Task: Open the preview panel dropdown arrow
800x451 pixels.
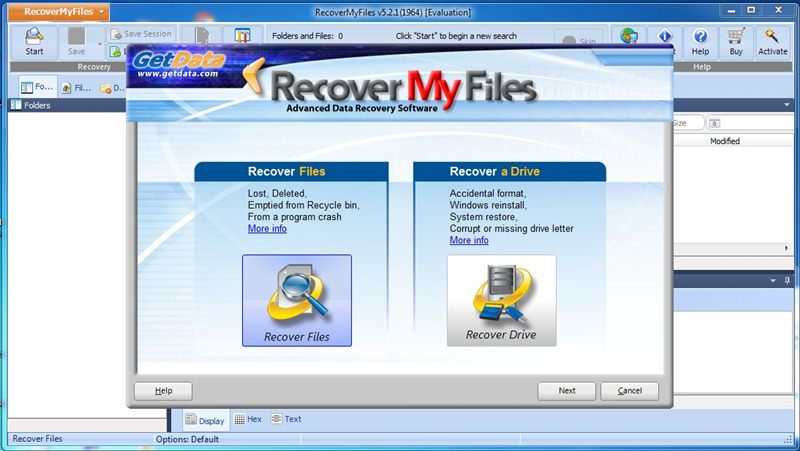Action: [773, 281]
